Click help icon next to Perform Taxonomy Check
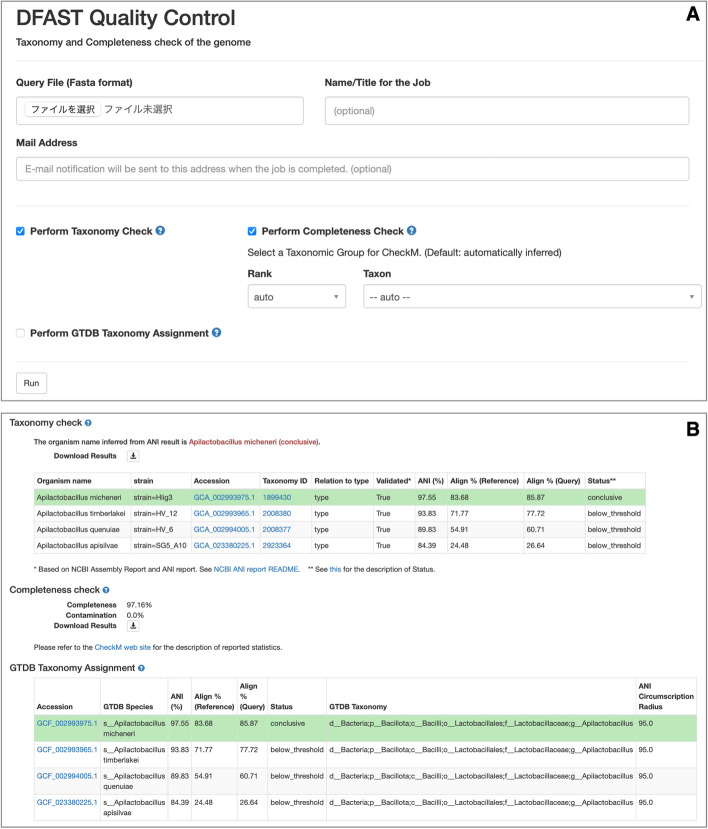Image resolution: width=708 pixels, height=829 pixels. pos(161,231)
